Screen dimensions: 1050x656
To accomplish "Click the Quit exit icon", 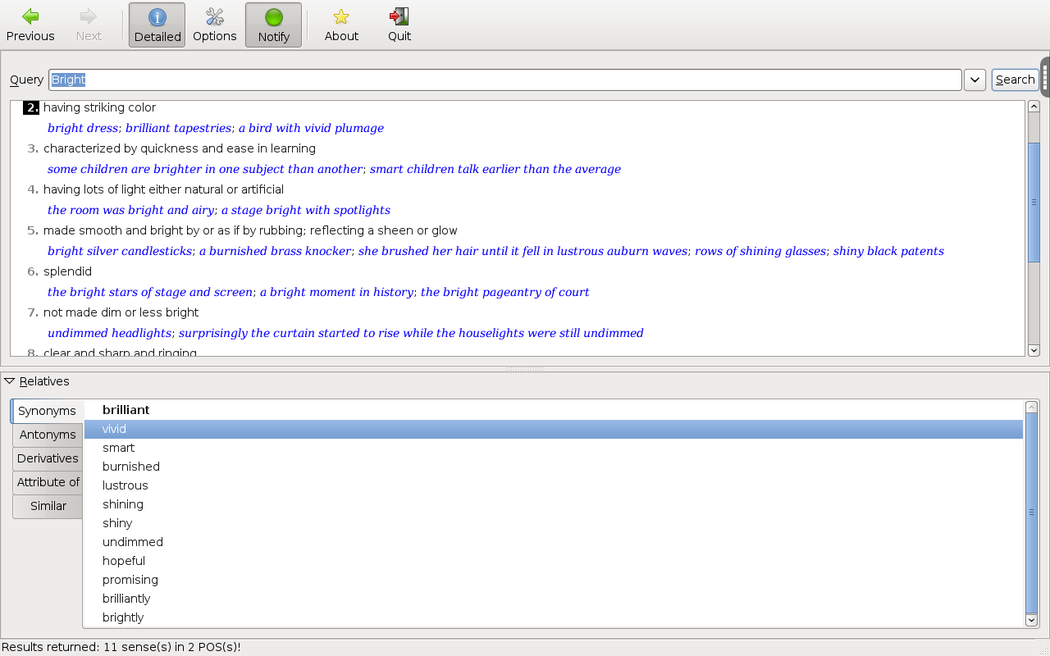I will tap(399, 17).
